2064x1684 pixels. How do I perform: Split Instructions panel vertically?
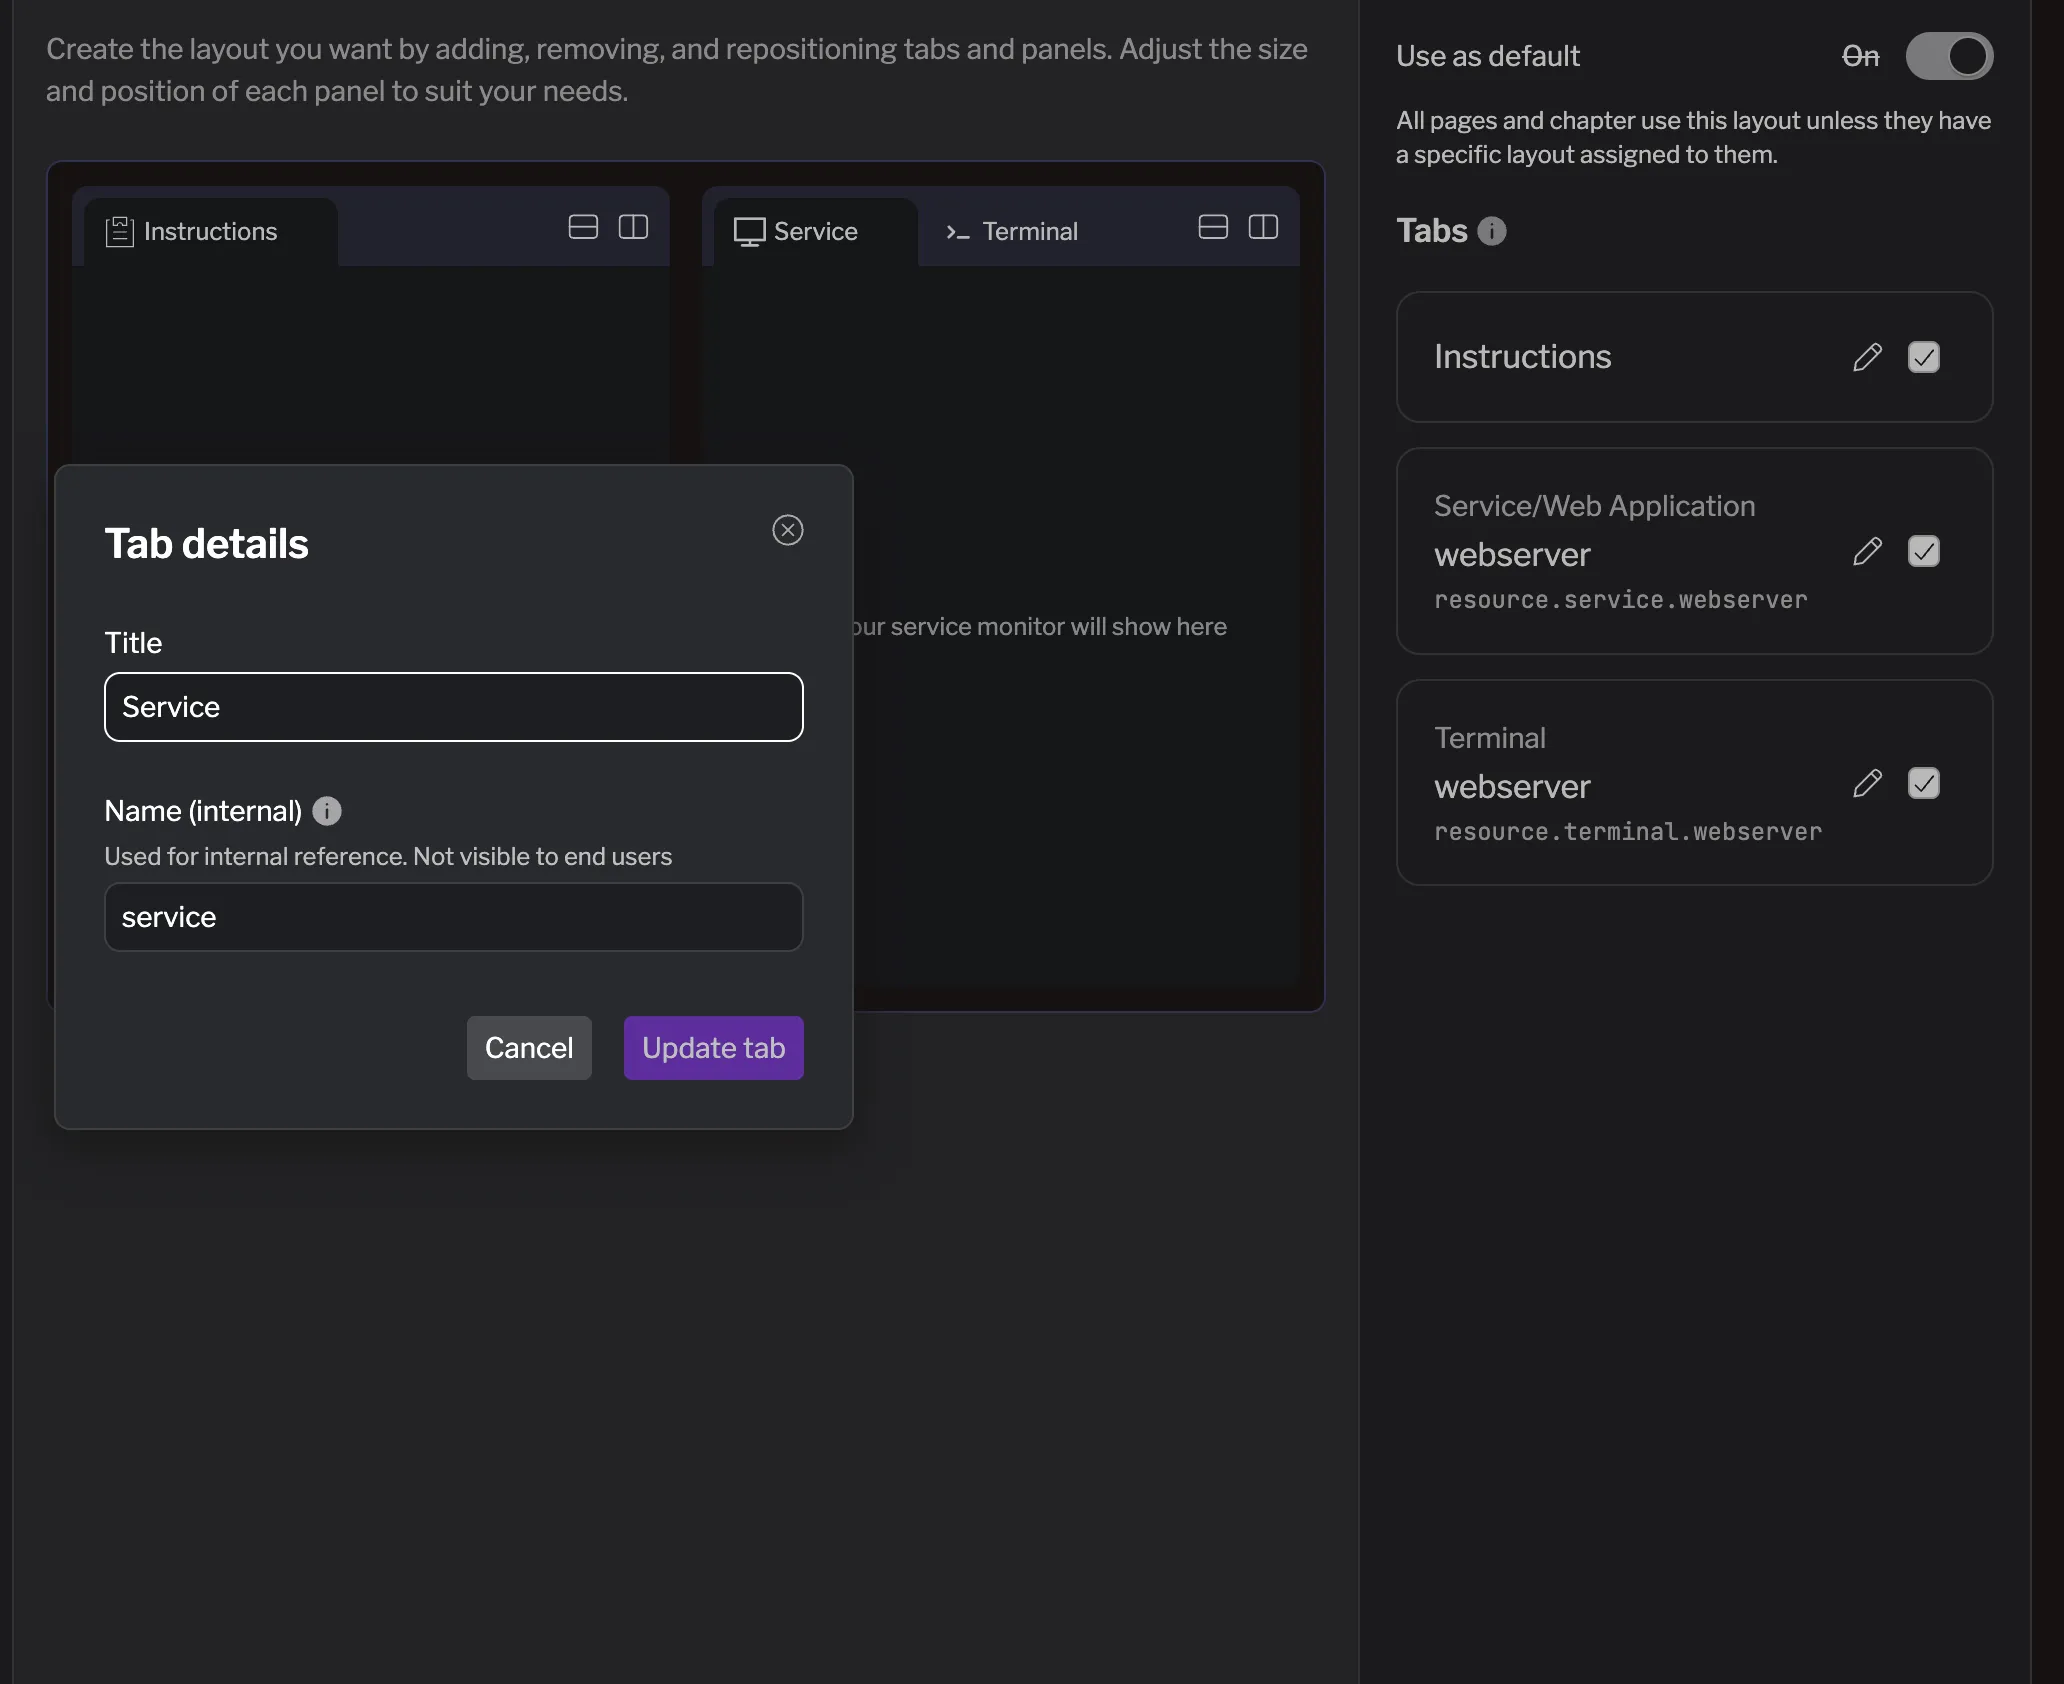pos(633,227)
